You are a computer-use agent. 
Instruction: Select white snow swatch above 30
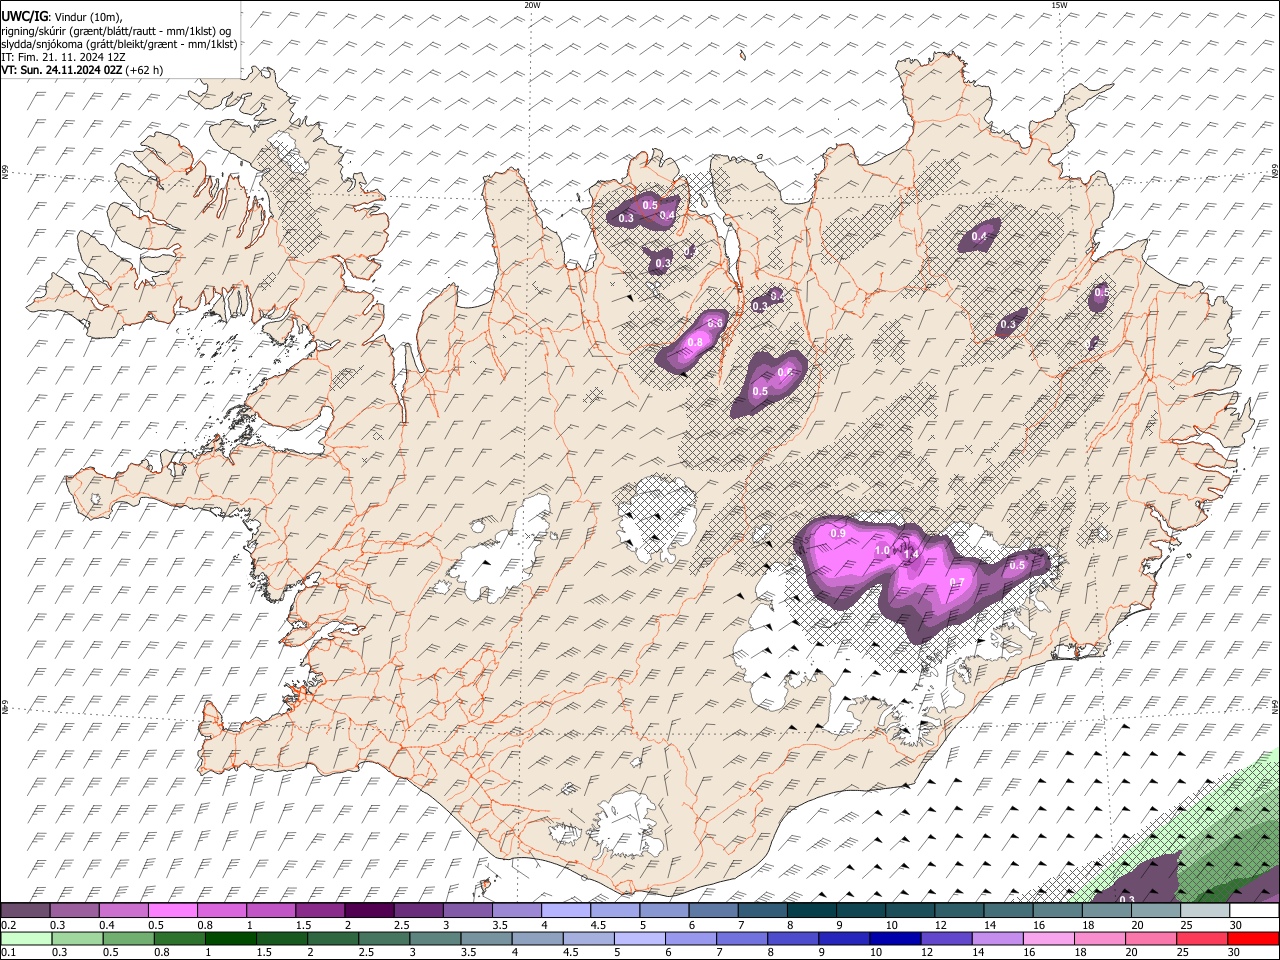coord(1254,910)
